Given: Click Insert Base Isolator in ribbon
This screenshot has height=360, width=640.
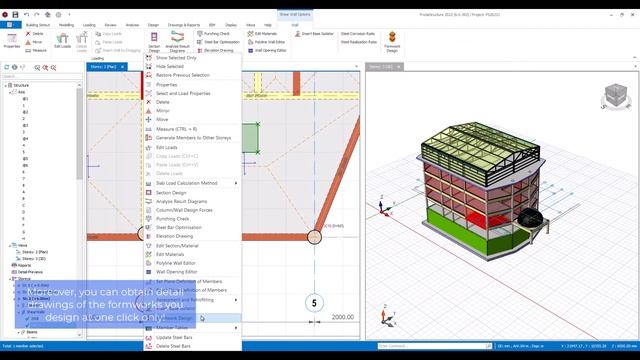Looking at the screenshot, I should click(314, 33).
